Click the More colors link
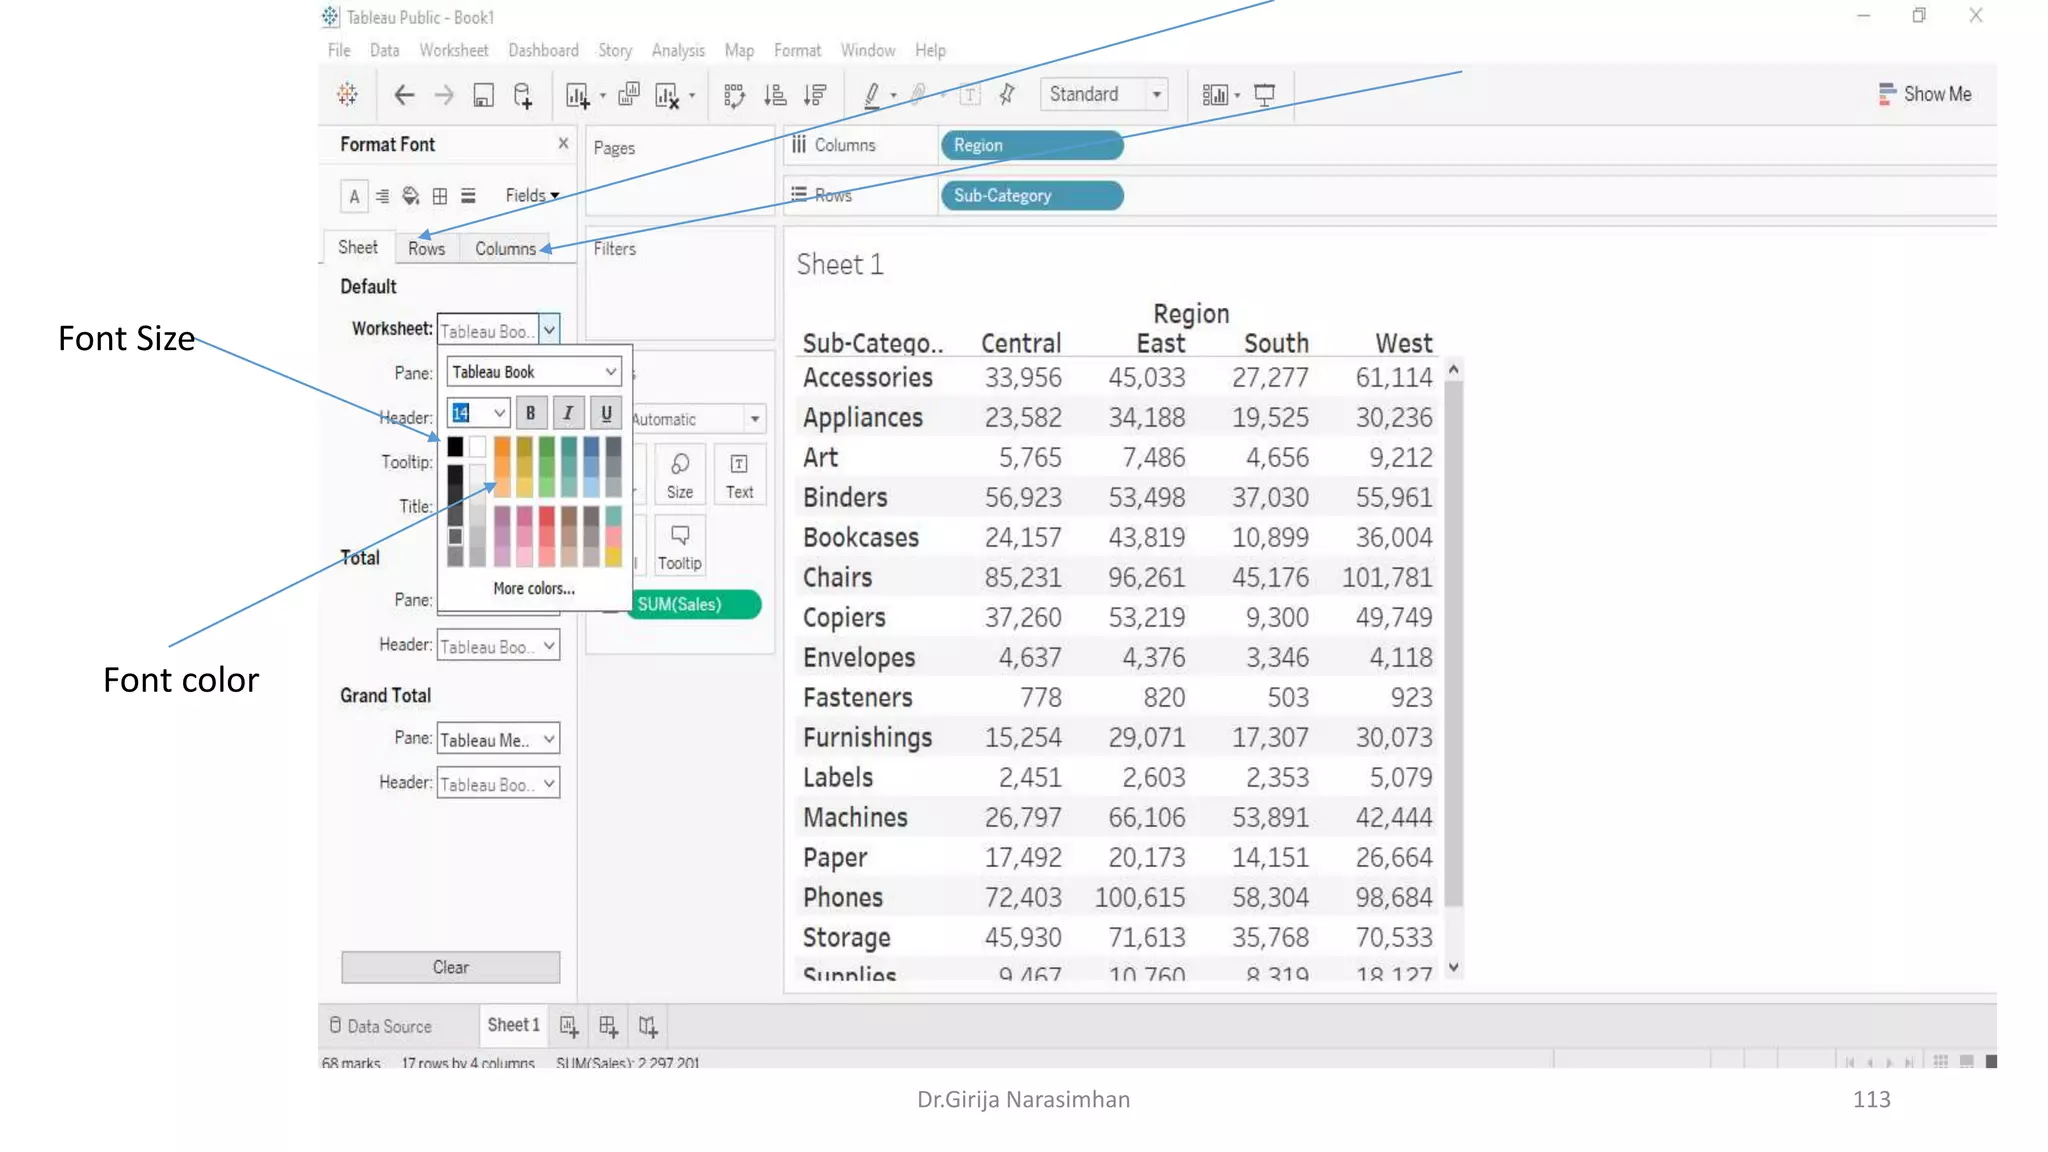Viewport: 2048px width, 1152px height. click(x=534, y=589)
